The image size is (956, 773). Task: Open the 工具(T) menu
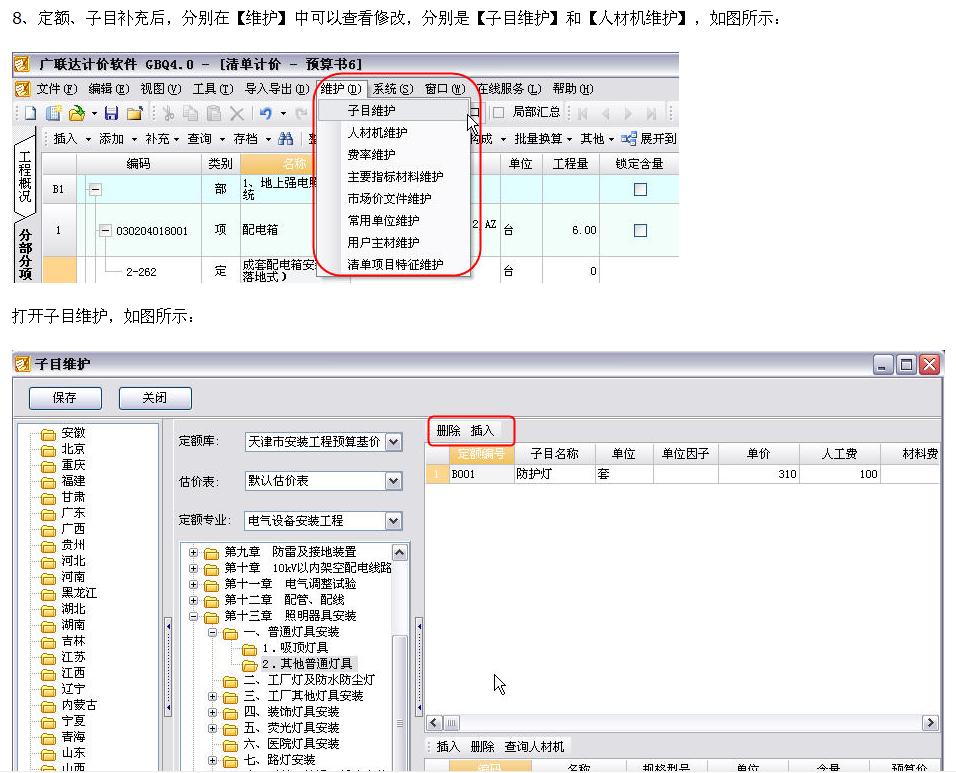point(213,89)
